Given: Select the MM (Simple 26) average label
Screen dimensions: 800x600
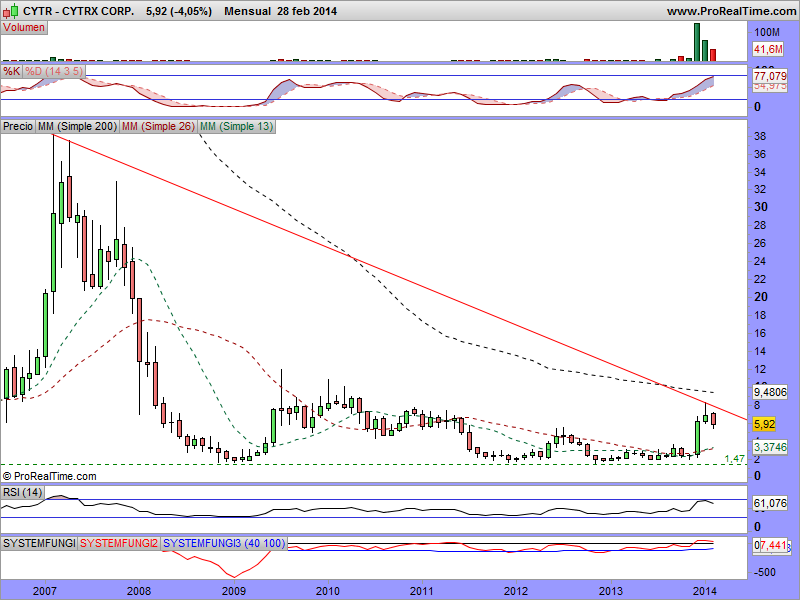Looking at the screenshot, I should (159, 126).
